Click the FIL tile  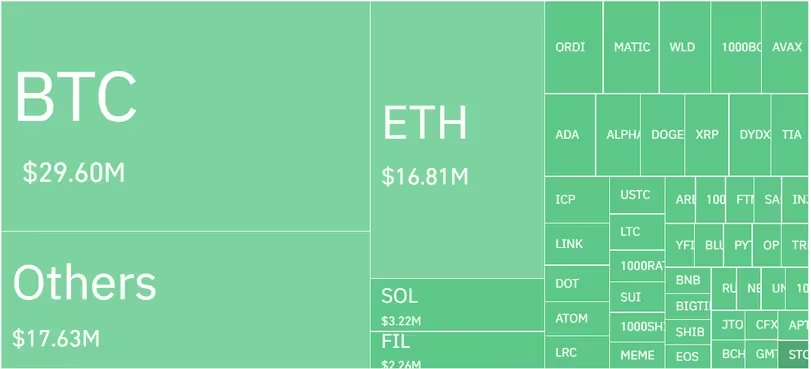(457, 350)
